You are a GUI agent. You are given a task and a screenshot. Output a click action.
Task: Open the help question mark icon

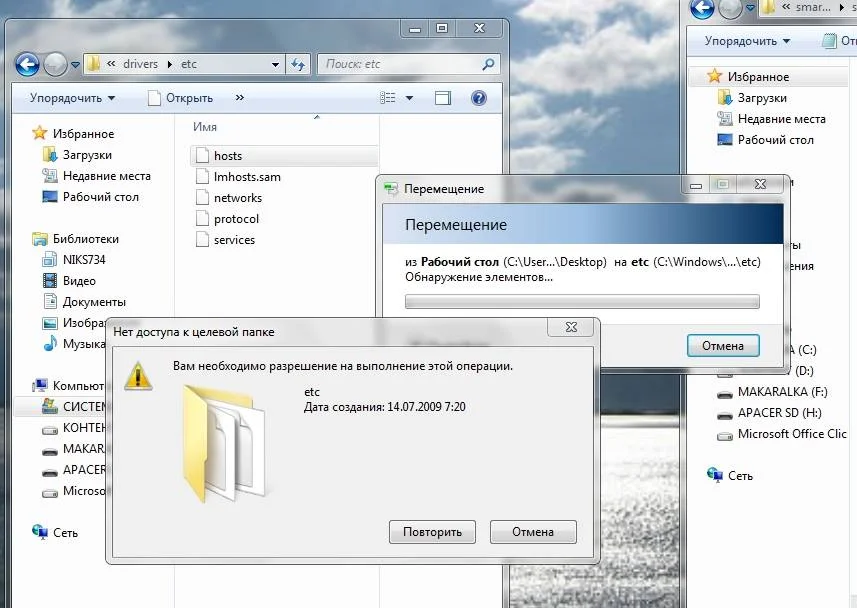pos(478,98)
